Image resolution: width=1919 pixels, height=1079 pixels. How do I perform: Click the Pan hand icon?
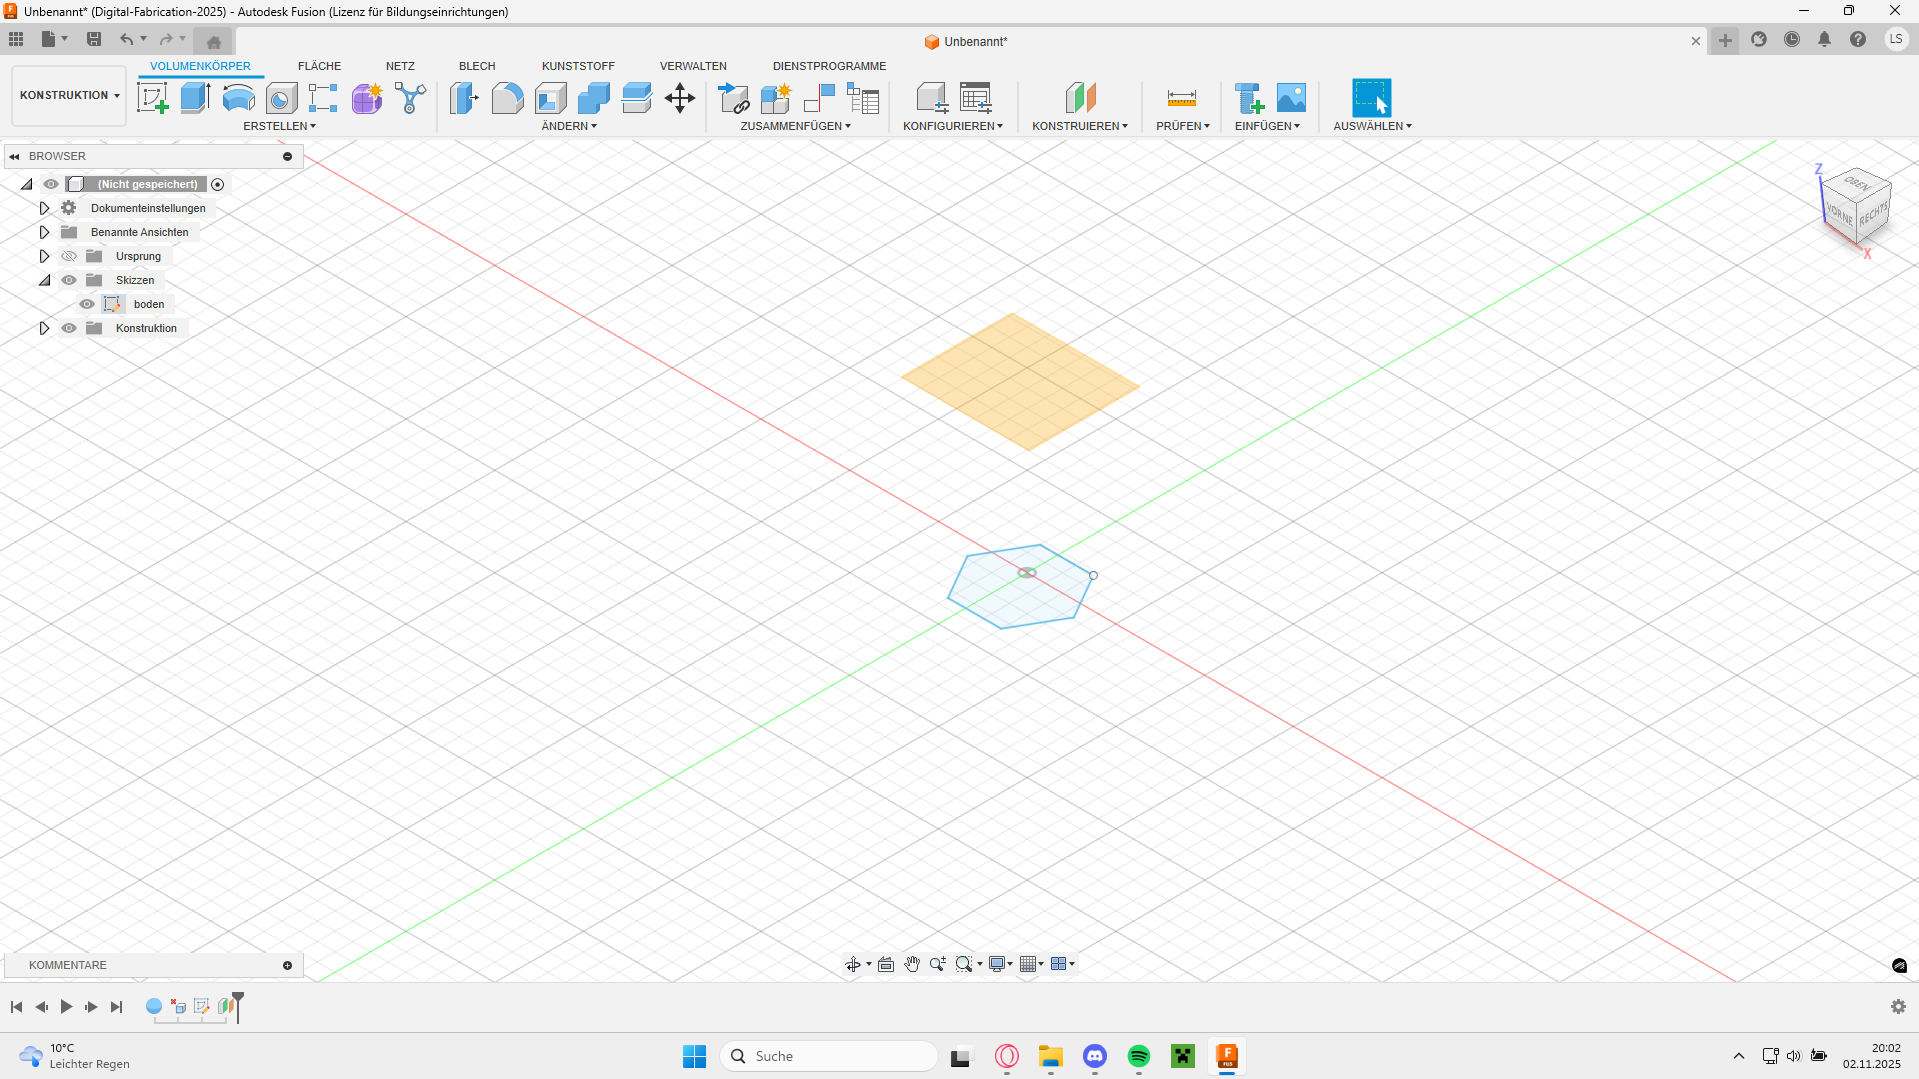pyautogui.click(x=912, y=964)
